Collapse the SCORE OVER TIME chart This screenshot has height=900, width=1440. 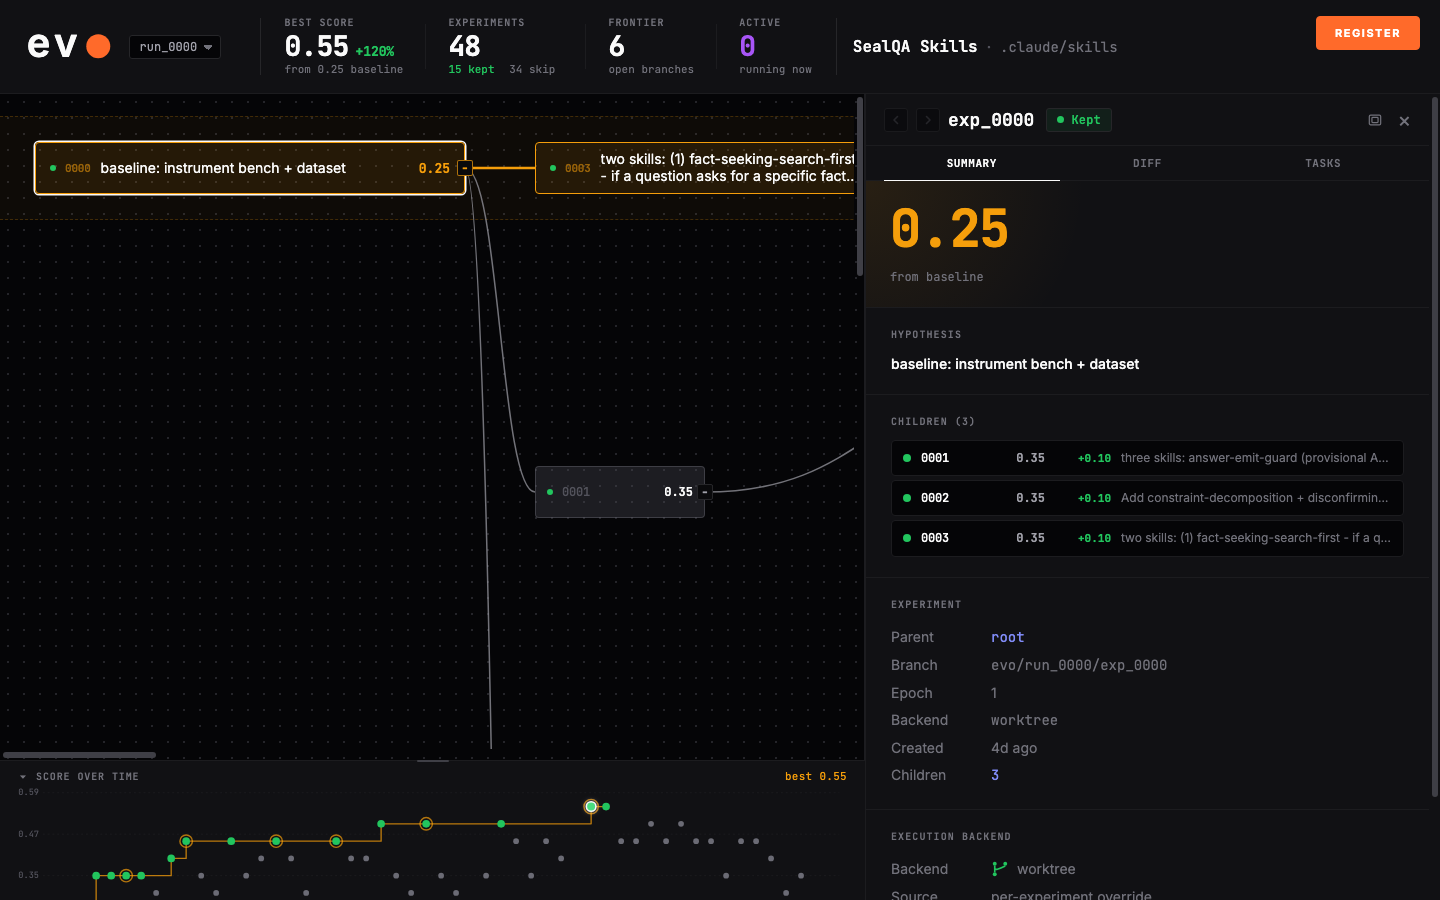23,777
